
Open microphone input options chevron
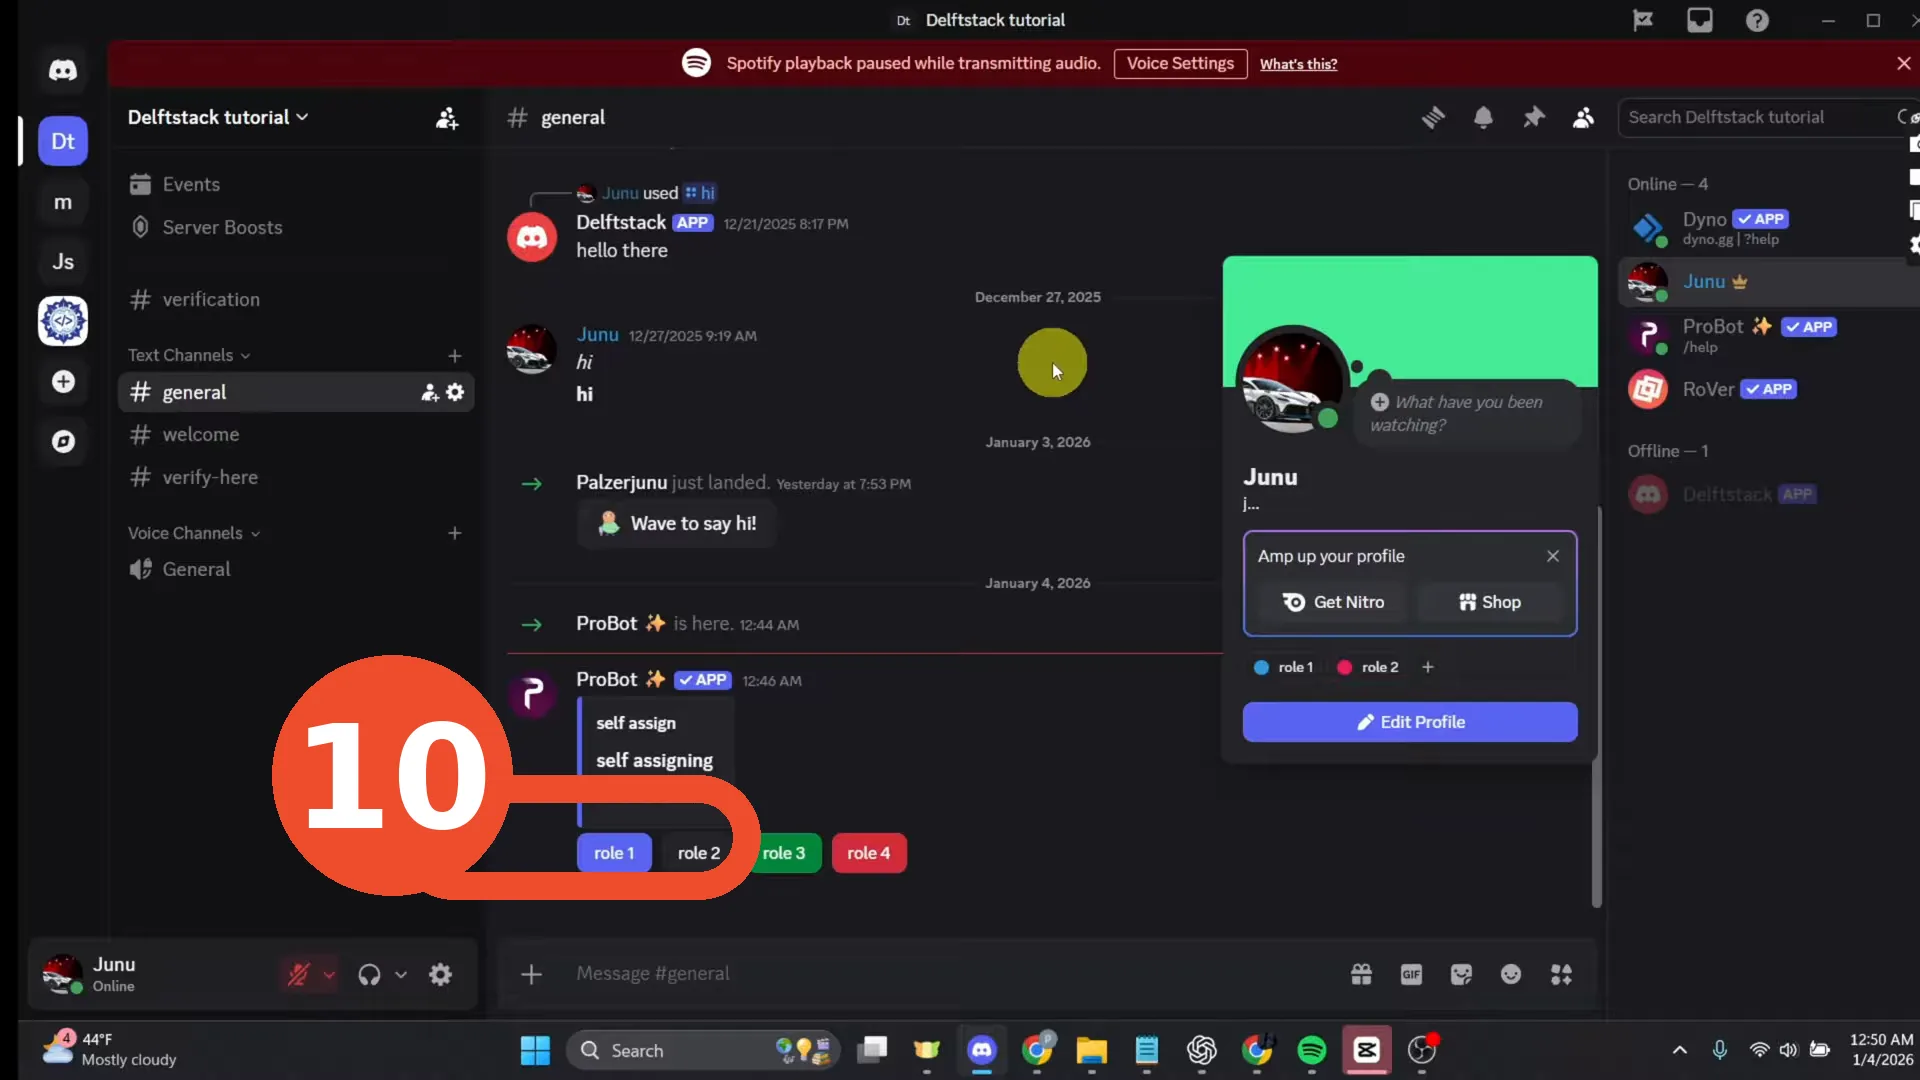point(329,974)
